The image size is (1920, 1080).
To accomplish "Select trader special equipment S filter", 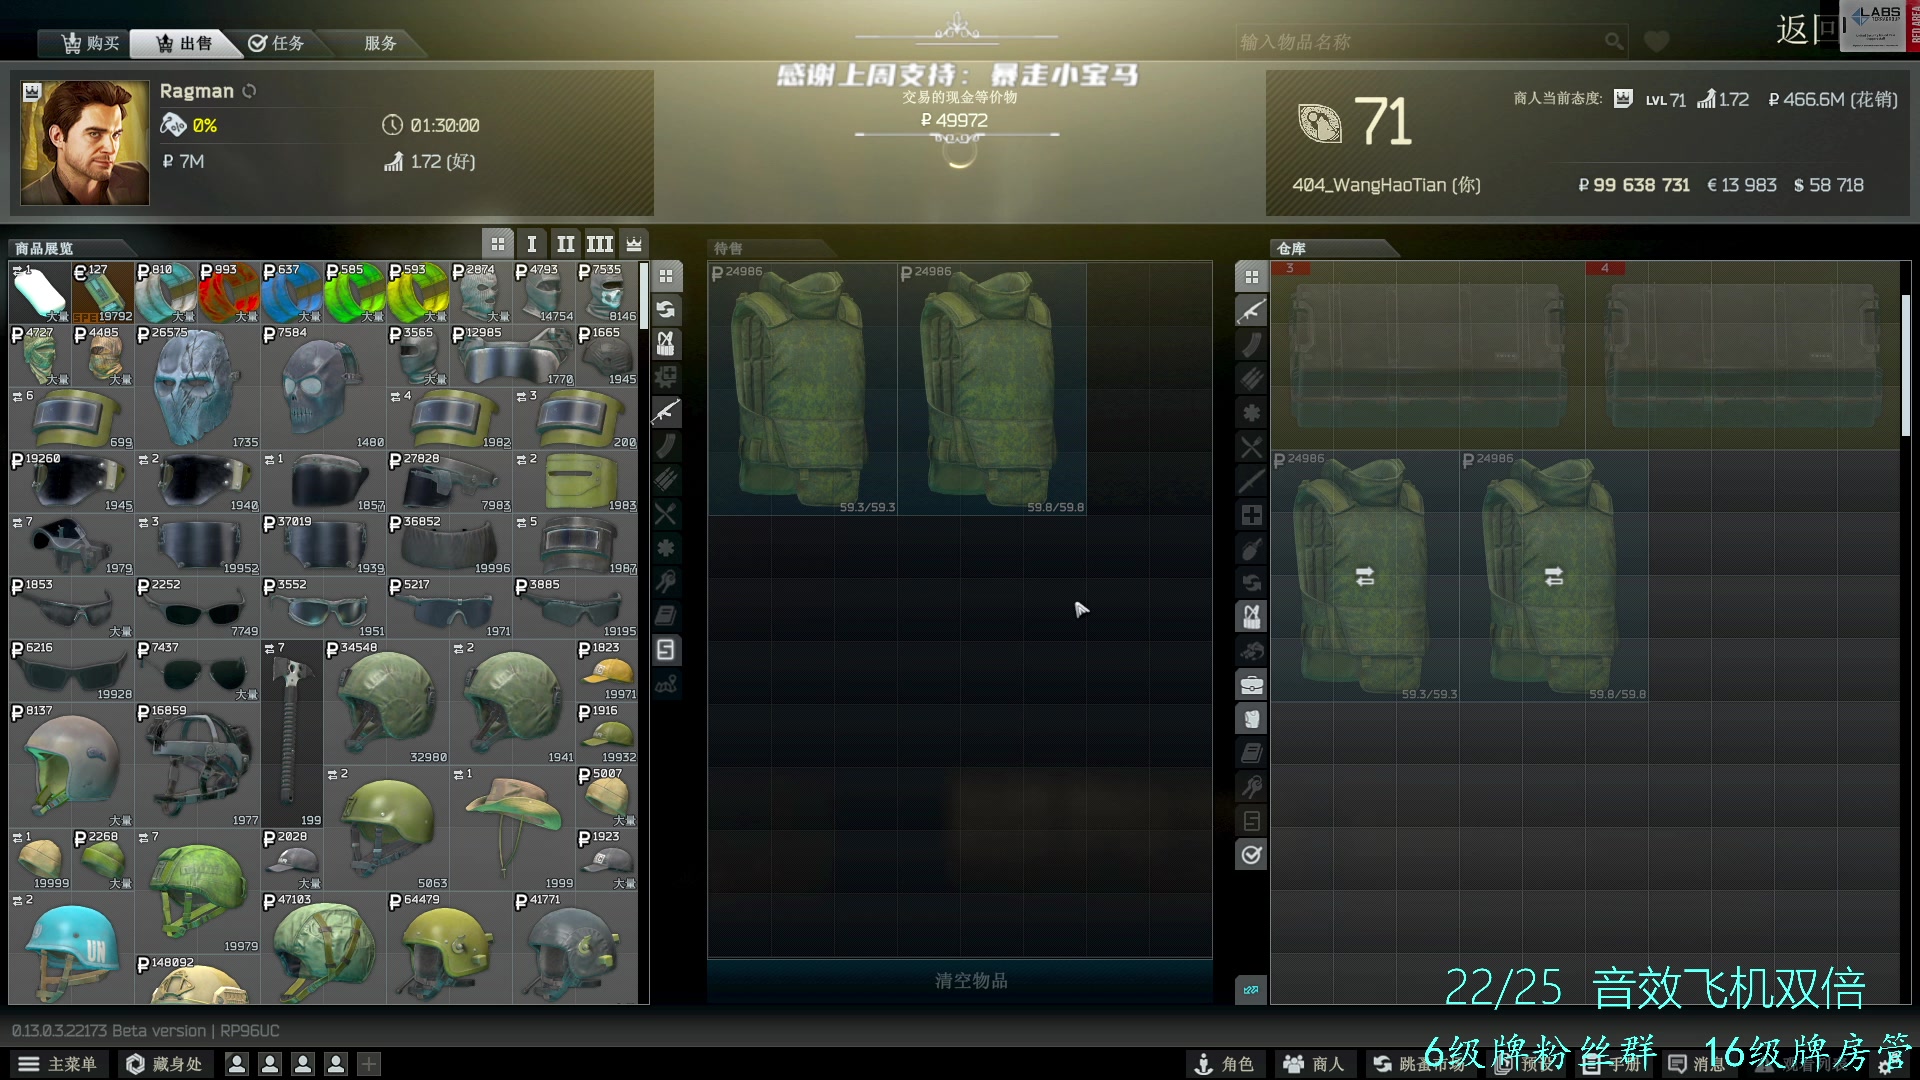I will point(666,650).
